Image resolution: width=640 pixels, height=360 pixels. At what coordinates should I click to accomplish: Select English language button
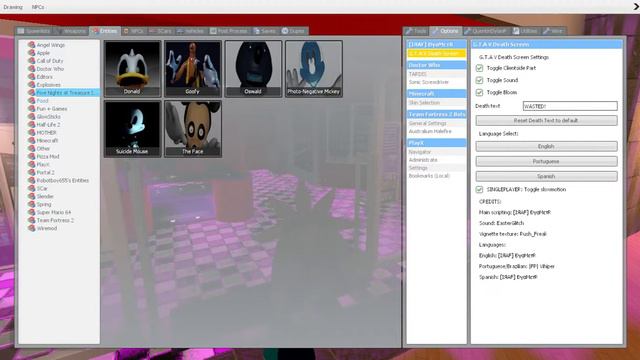tap(547, 146)
